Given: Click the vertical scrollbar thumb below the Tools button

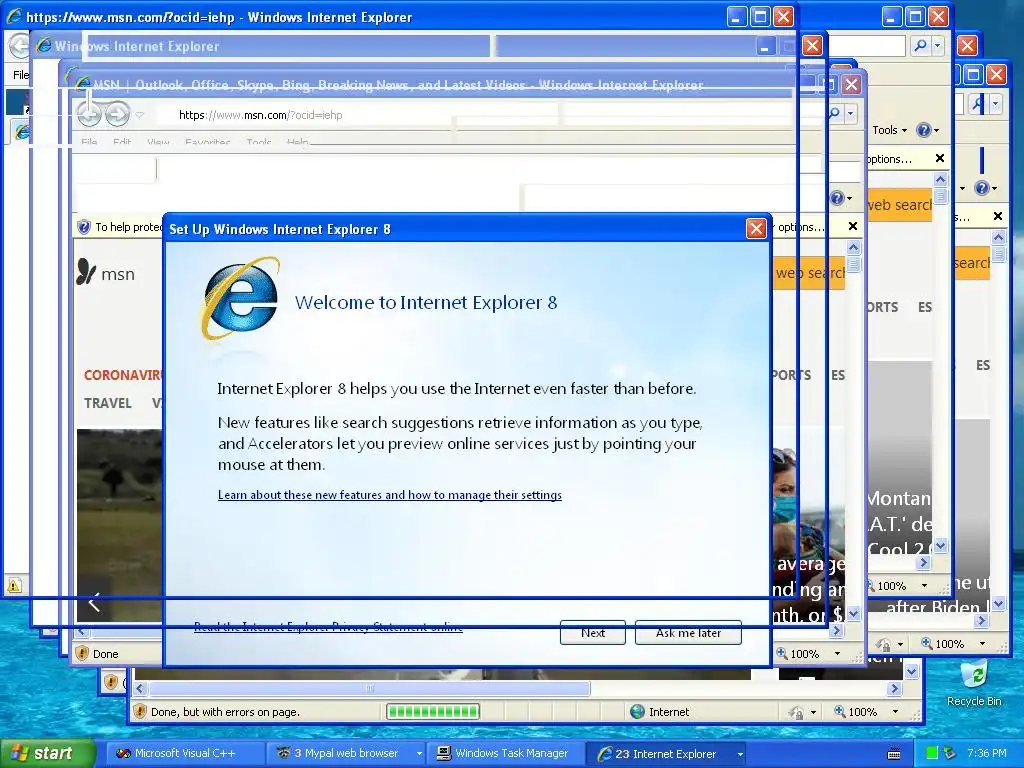Looking at the screenshot, I should [x=940, y=195].
